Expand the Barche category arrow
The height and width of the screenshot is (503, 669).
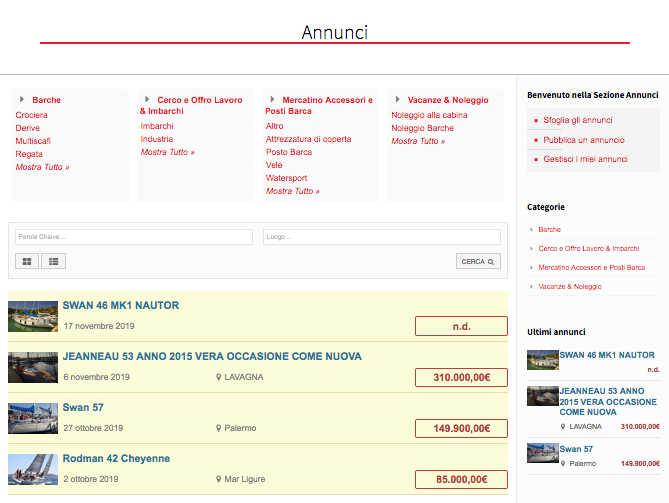pos(22,100)
